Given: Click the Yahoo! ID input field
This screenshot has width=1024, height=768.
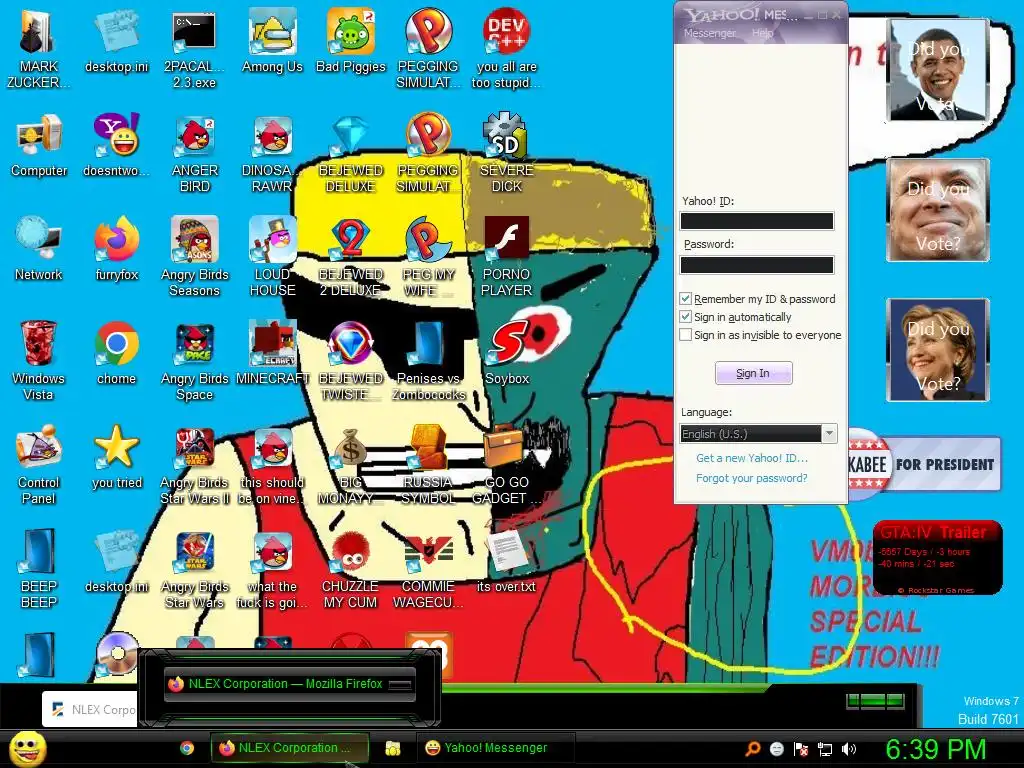Looking at the screenshot, I should pos(757,221).
